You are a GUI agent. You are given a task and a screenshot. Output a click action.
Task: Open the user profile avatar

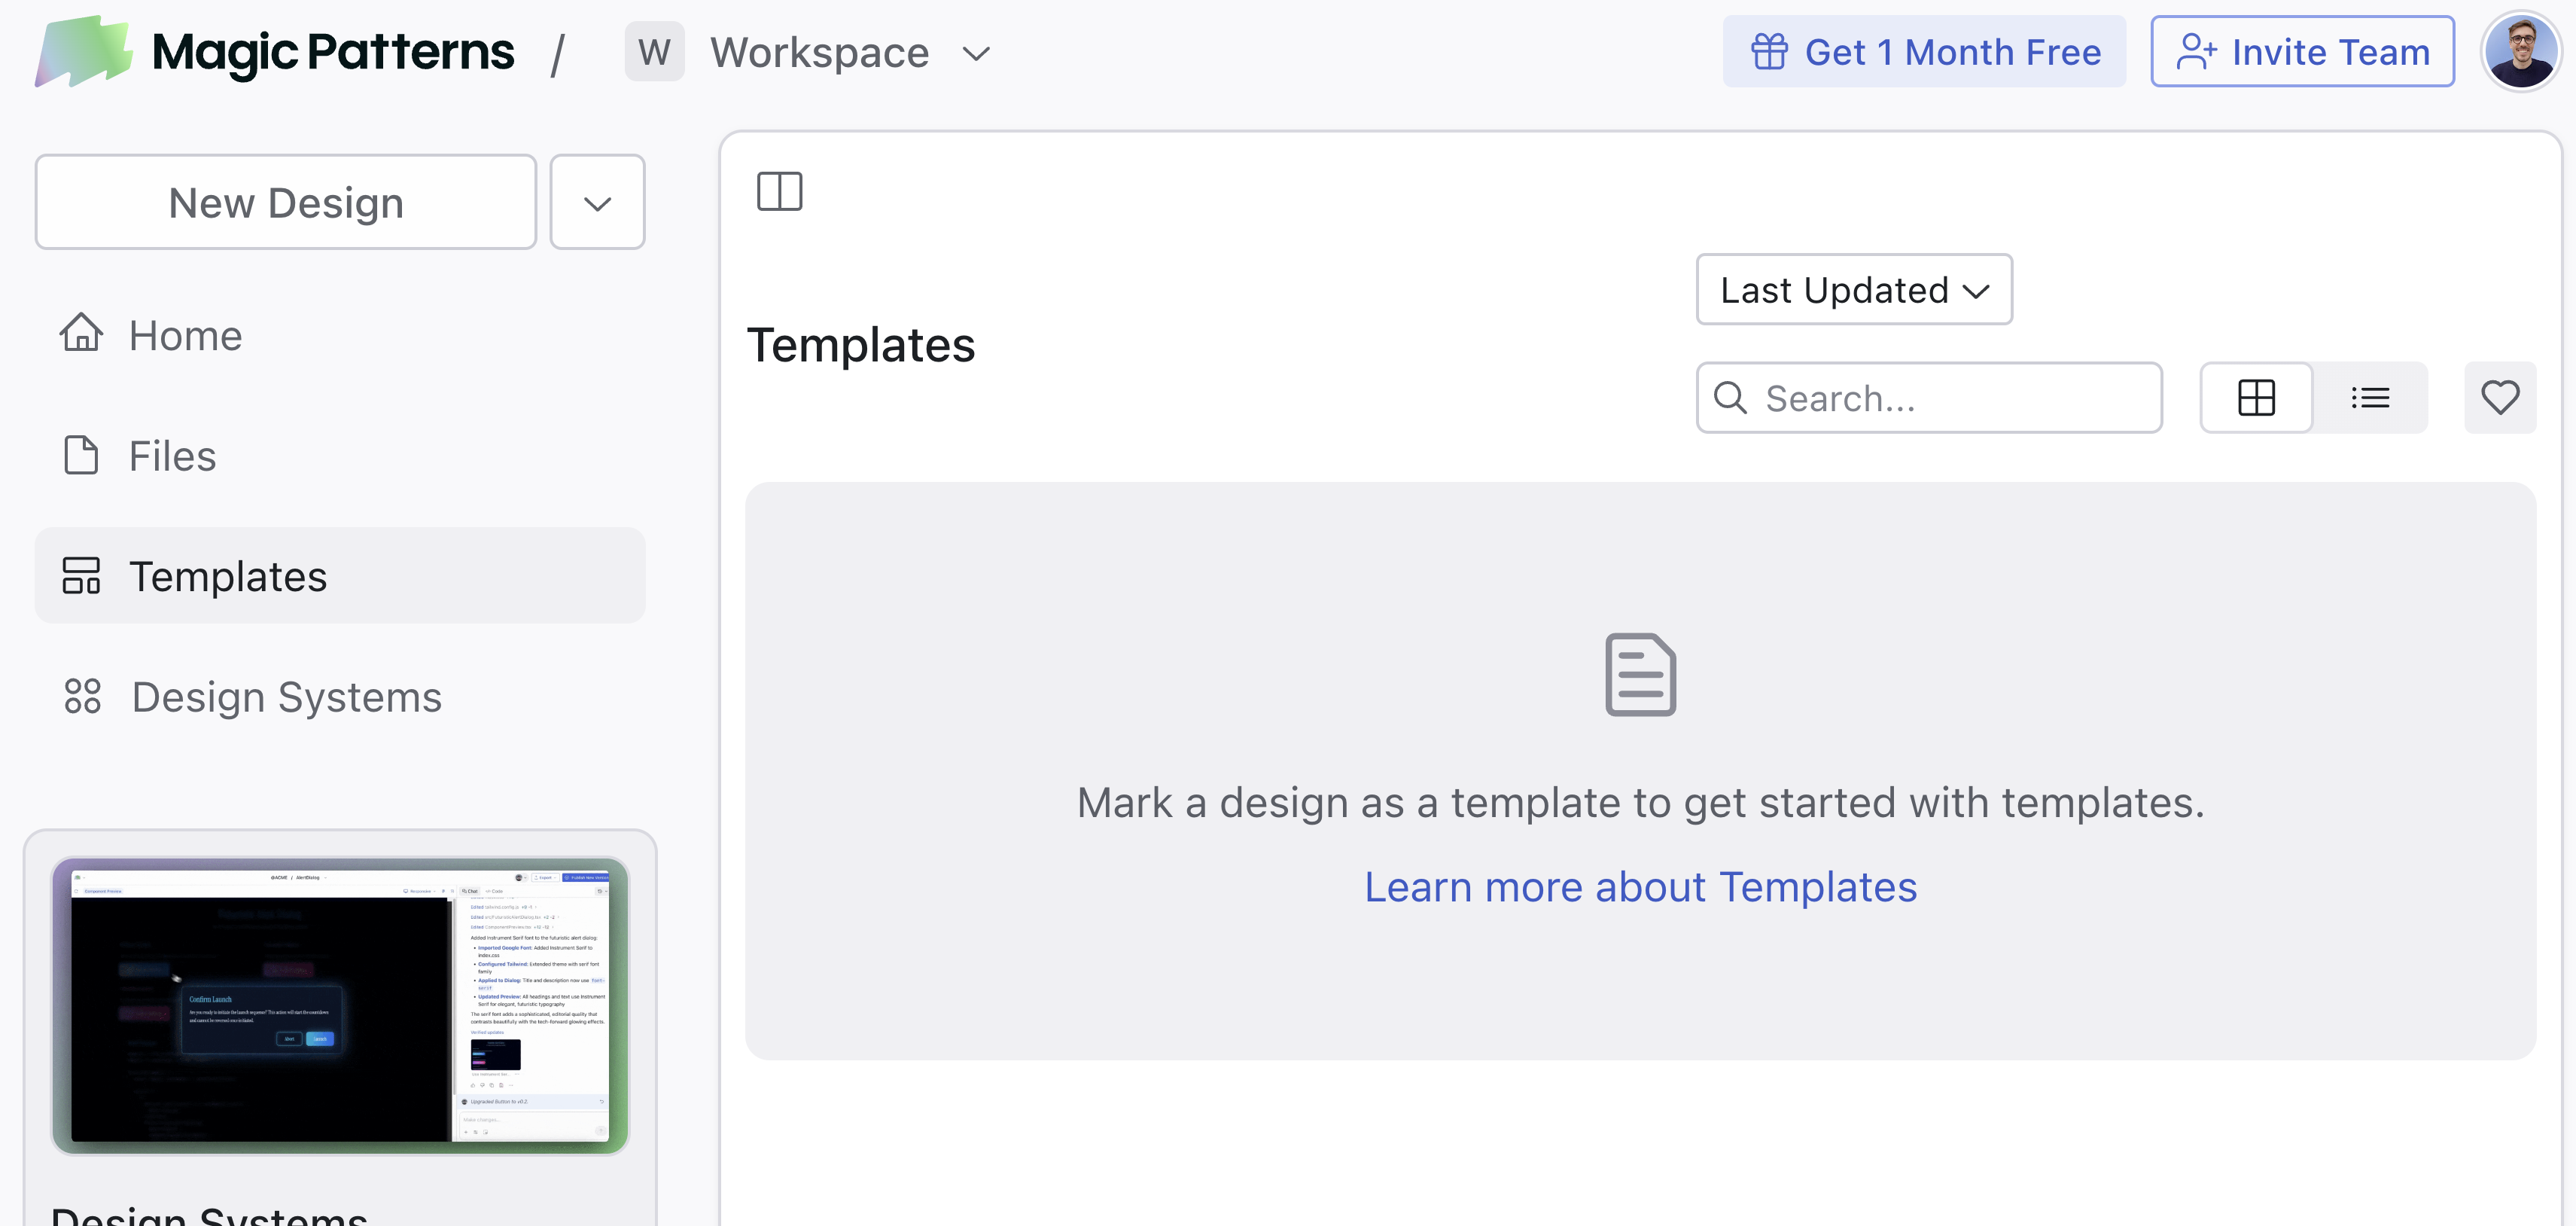(x=2520, y=52)
